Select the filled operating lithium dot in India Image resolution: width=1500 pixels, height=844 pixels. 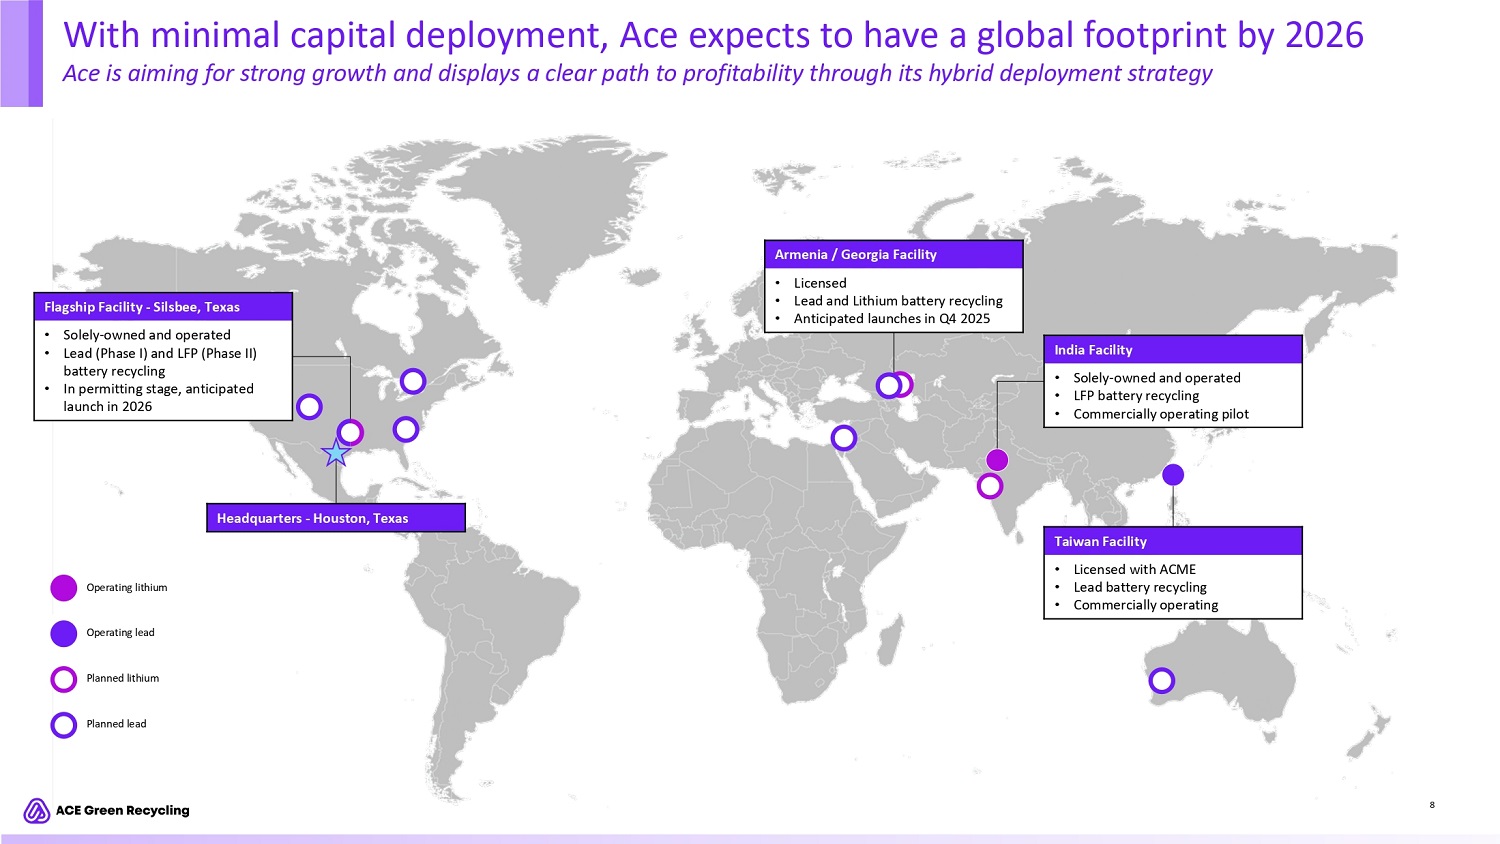997,460
